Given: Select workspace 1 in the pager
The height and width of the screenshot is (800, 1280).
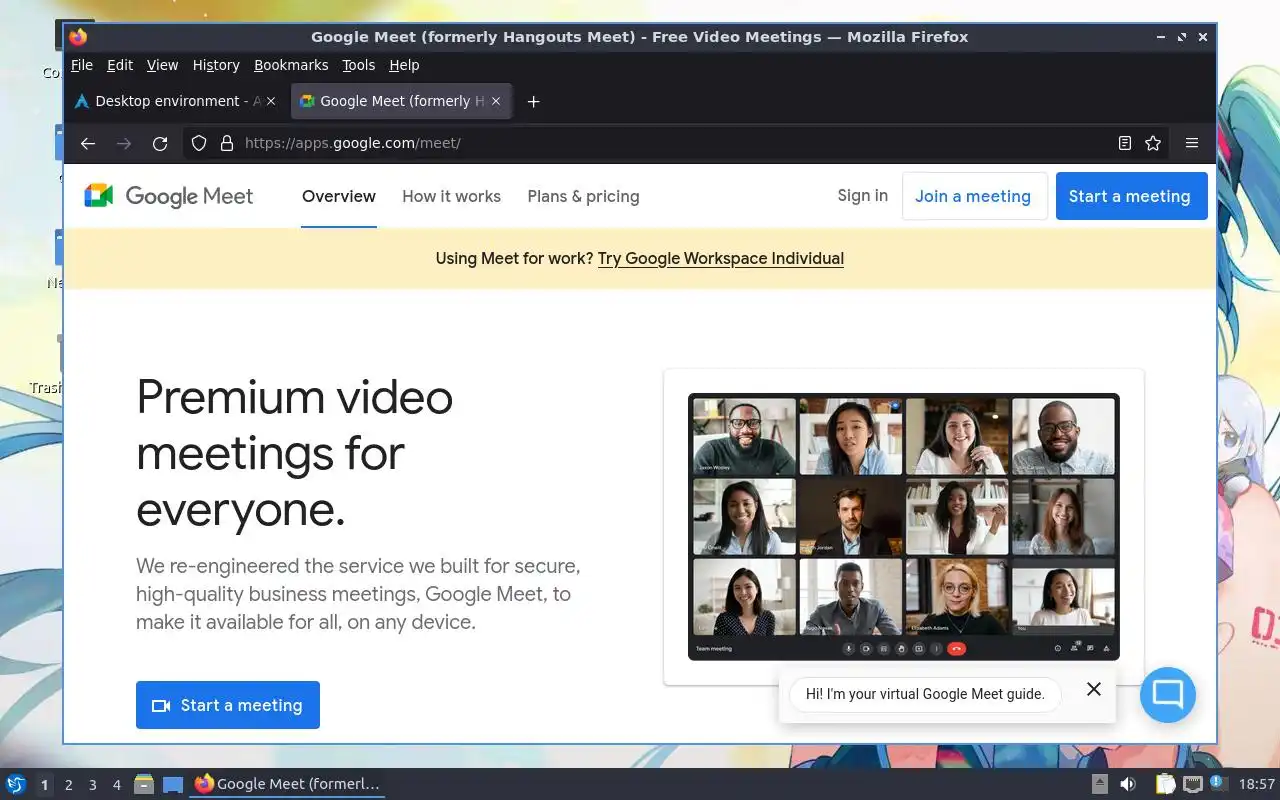Looking at the screenshot, I should [44, 785].
